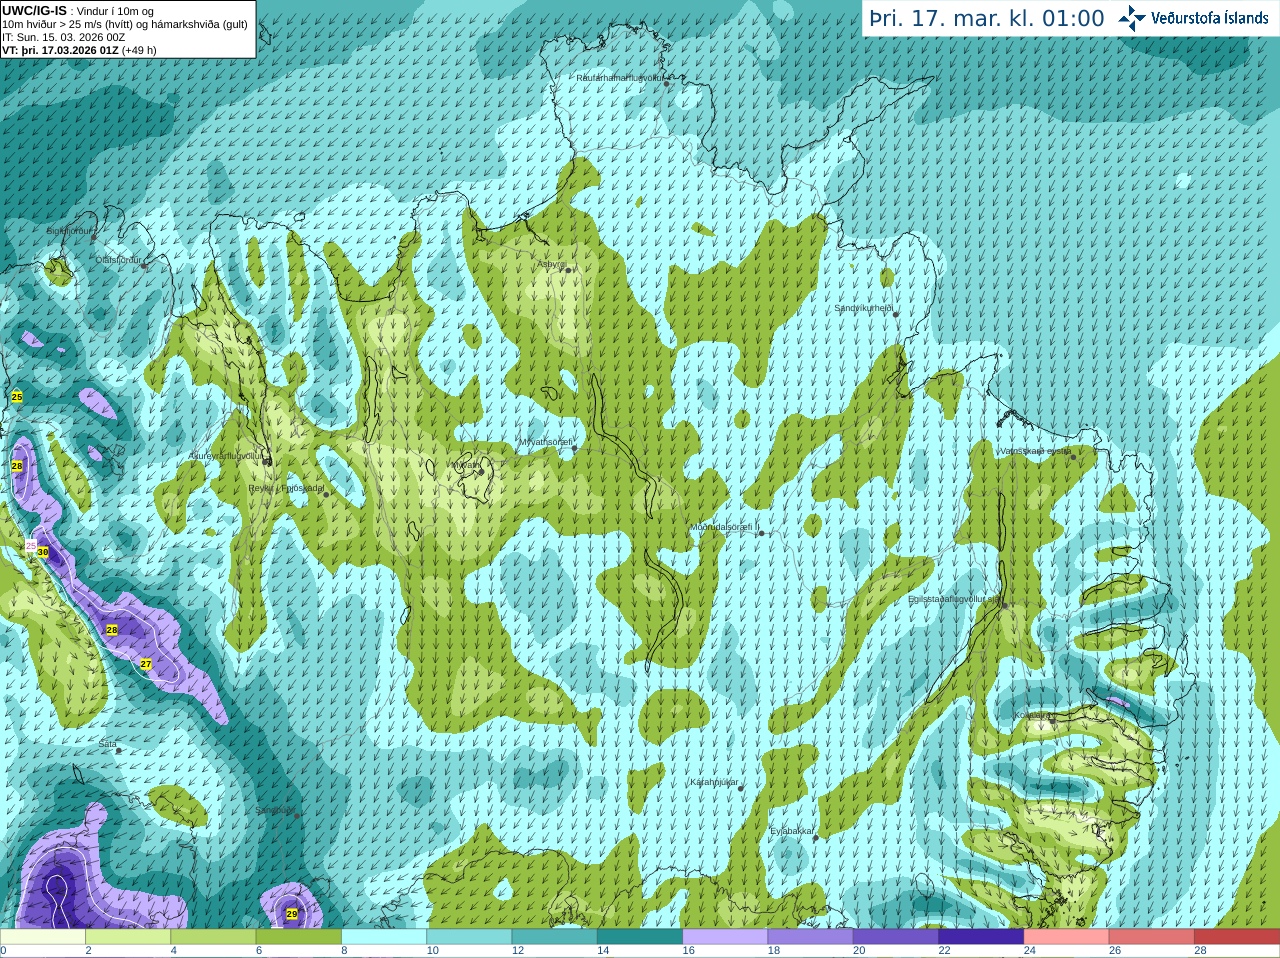Click the 22–24 m/s dark indigo legend swatch

[x=981, y=937]
